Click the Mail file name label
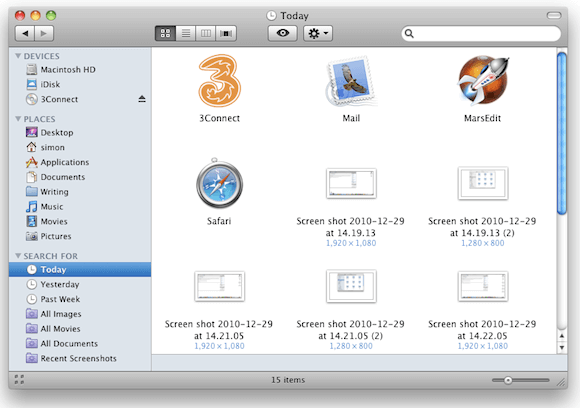The height and width of the screenshot is (408, 580). (351, 118)
